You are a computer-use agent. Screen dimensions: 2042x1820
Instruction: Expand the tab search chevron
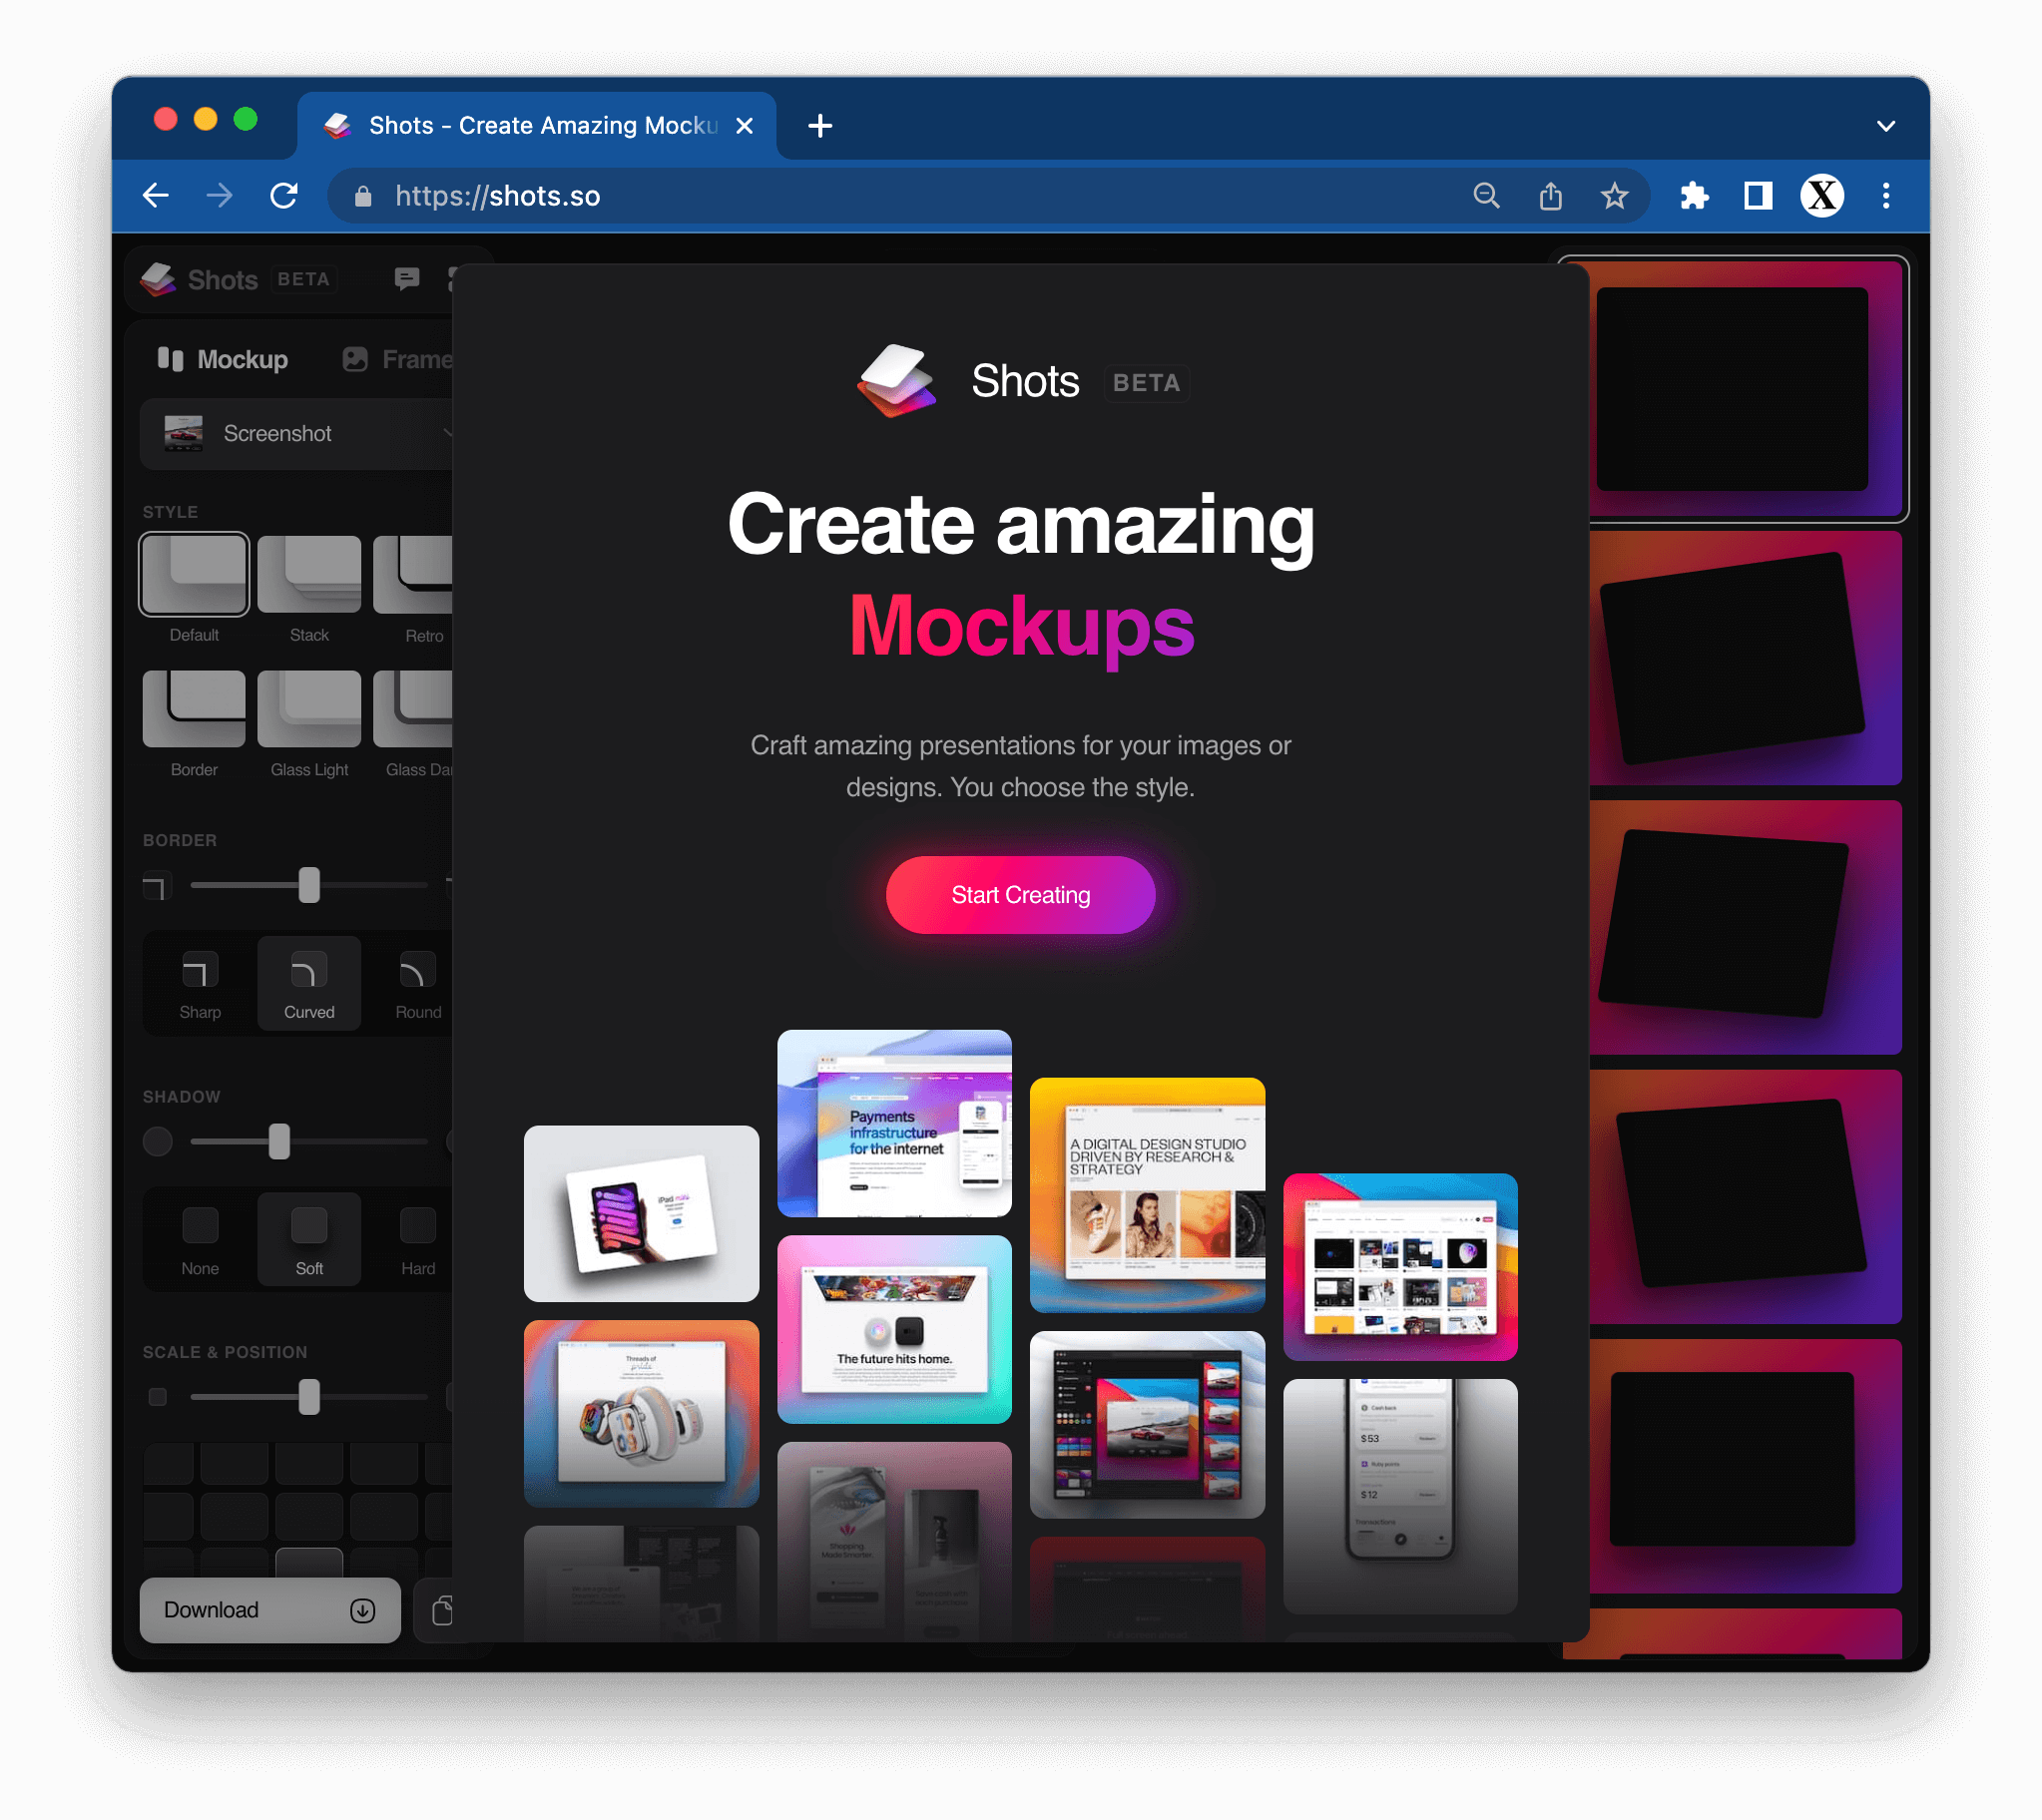coord(1886,126)
